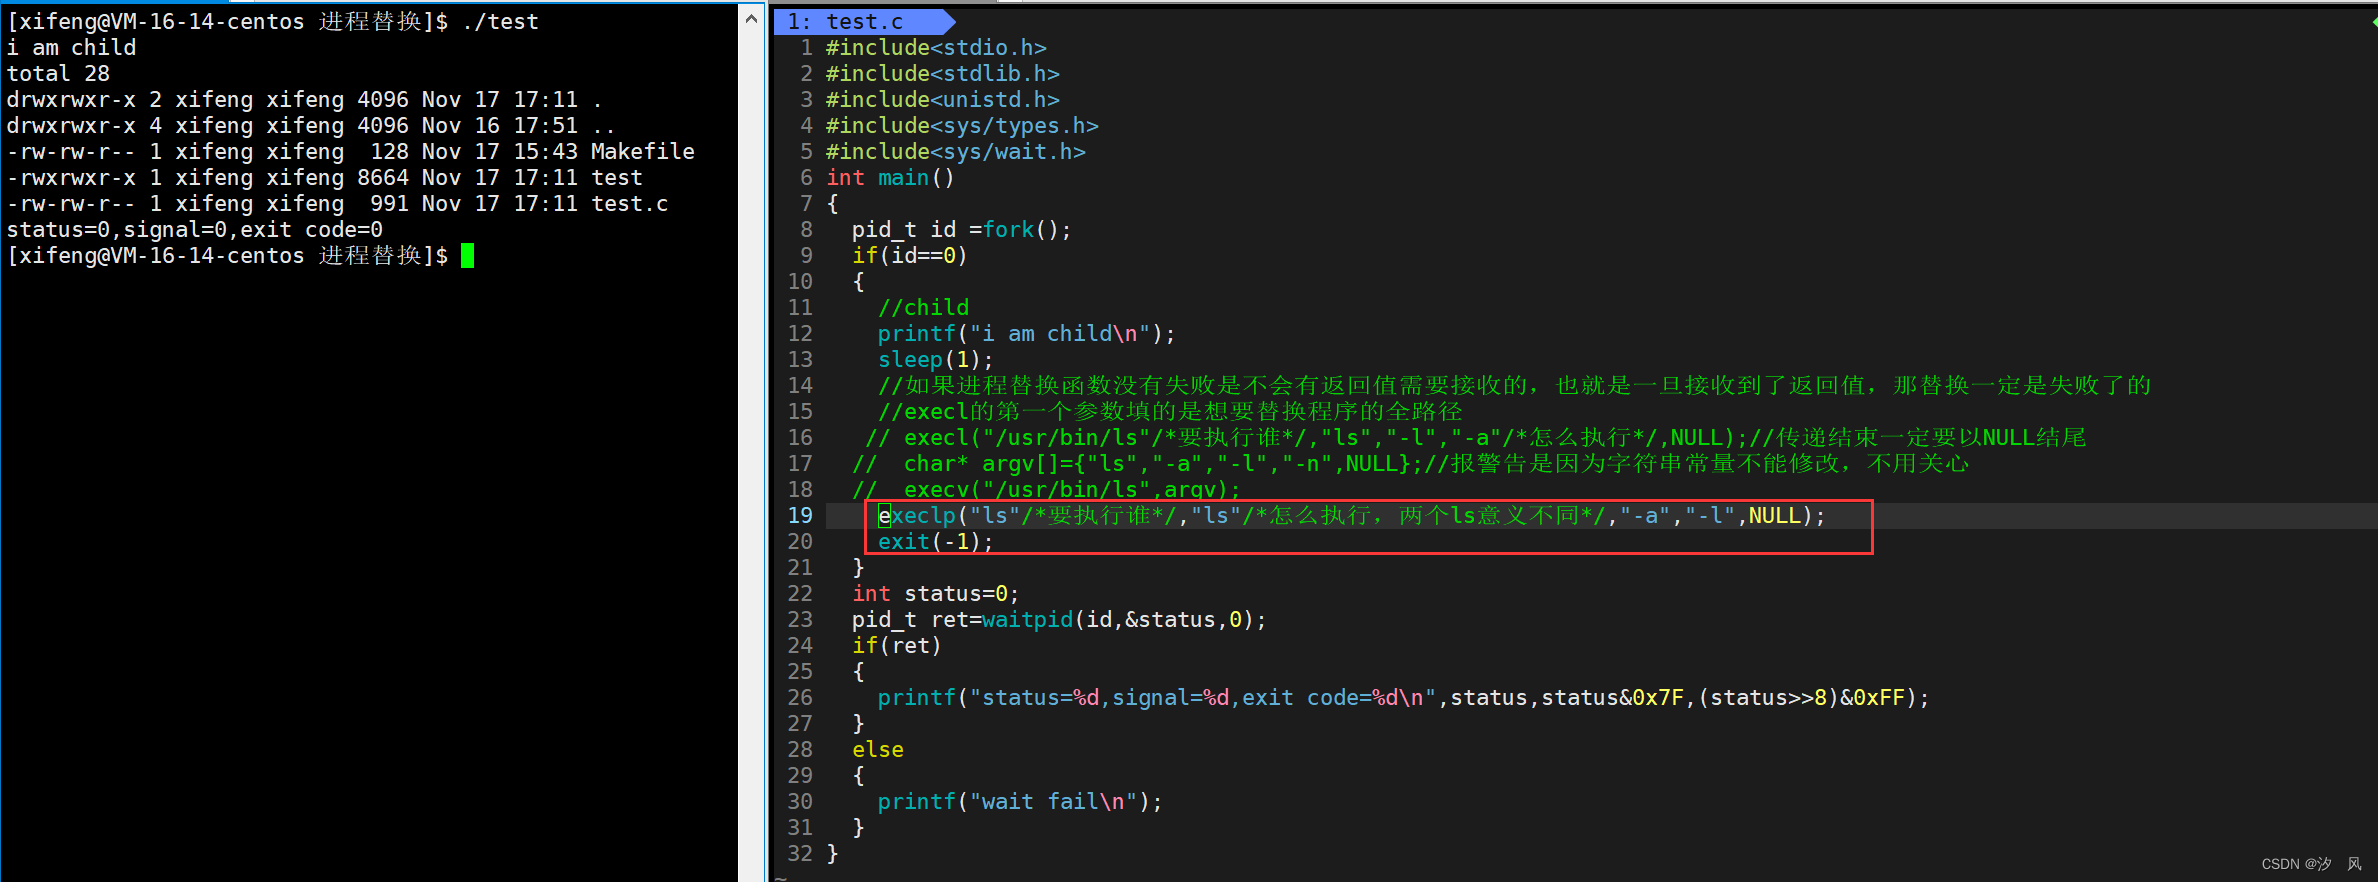This screenshot has height=882, width=2378.
Task: Select the test.c buffer tab
Action: pos(865,21)
